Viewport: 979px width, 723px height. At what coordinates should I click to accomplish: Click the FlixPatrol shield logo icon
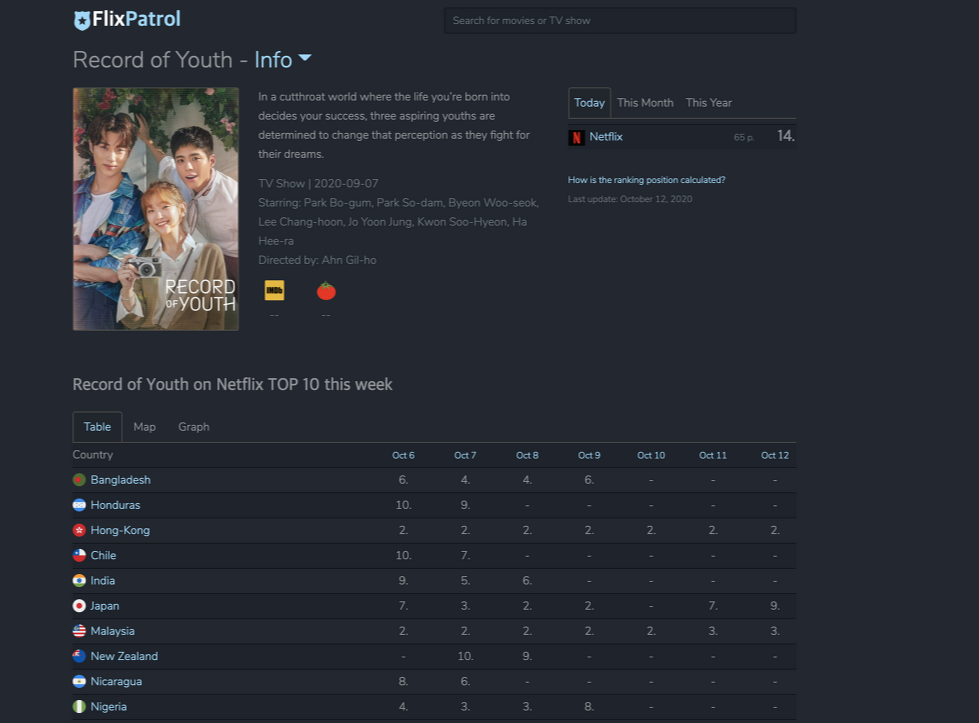(82, 20)
